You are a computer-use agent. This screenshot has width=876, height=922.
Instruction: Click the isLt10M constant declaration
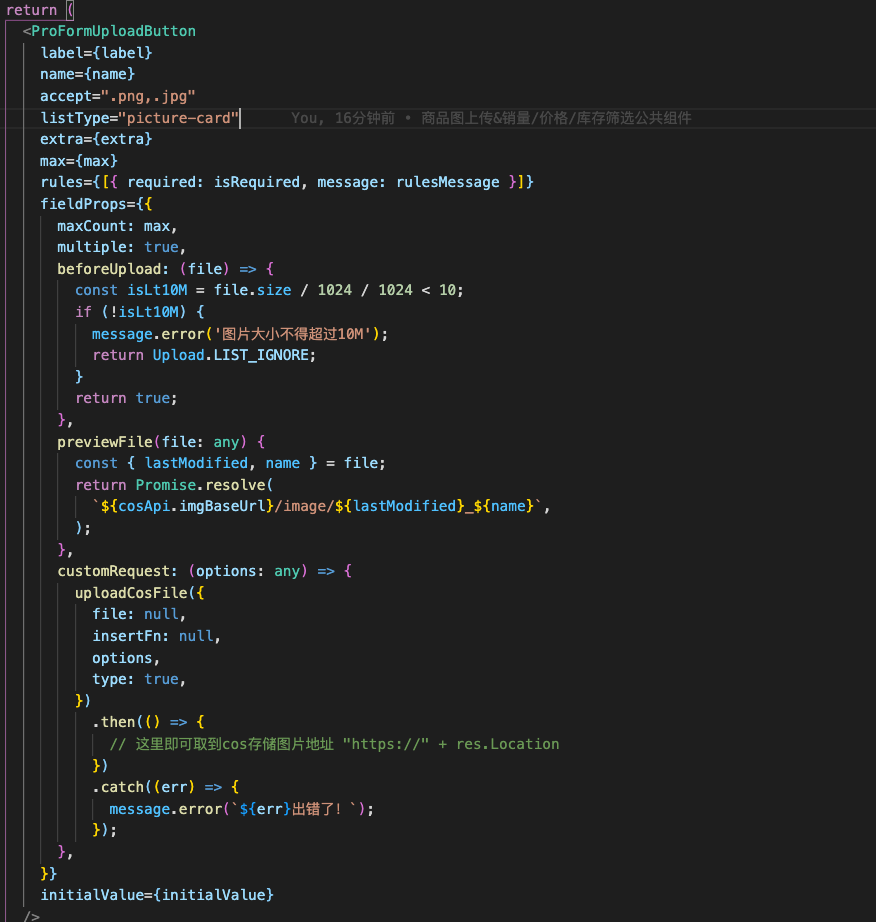[x=158, y=290]
